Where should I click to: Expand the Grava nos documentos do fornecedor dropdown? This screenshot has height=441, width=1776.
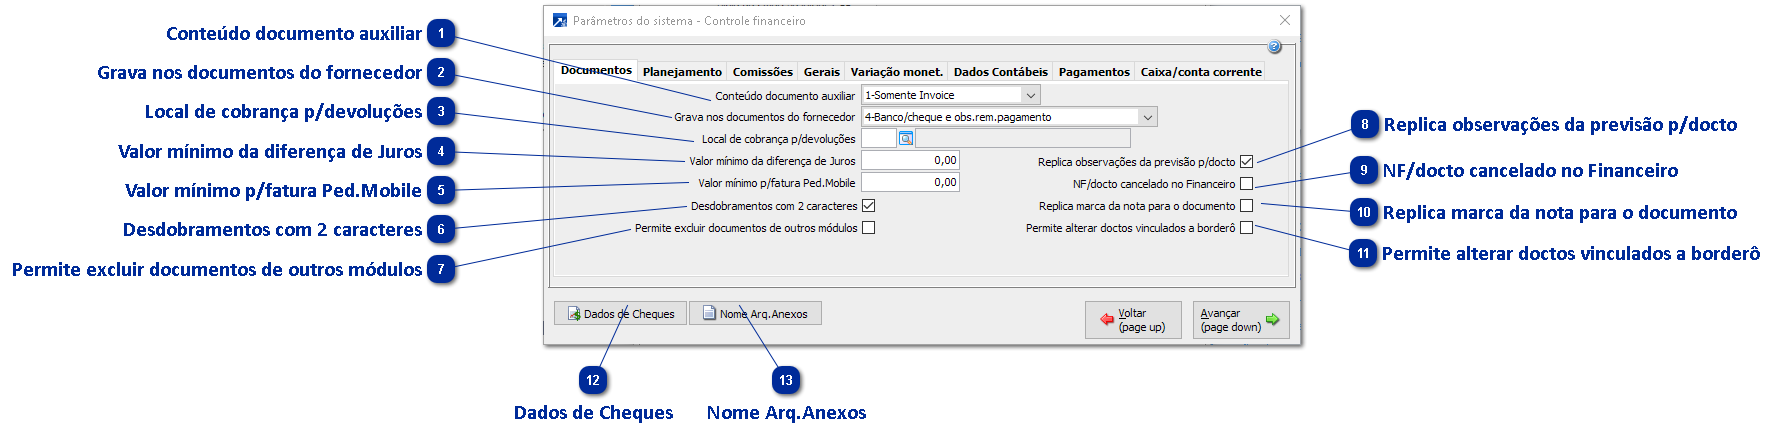pos(1147,117)
